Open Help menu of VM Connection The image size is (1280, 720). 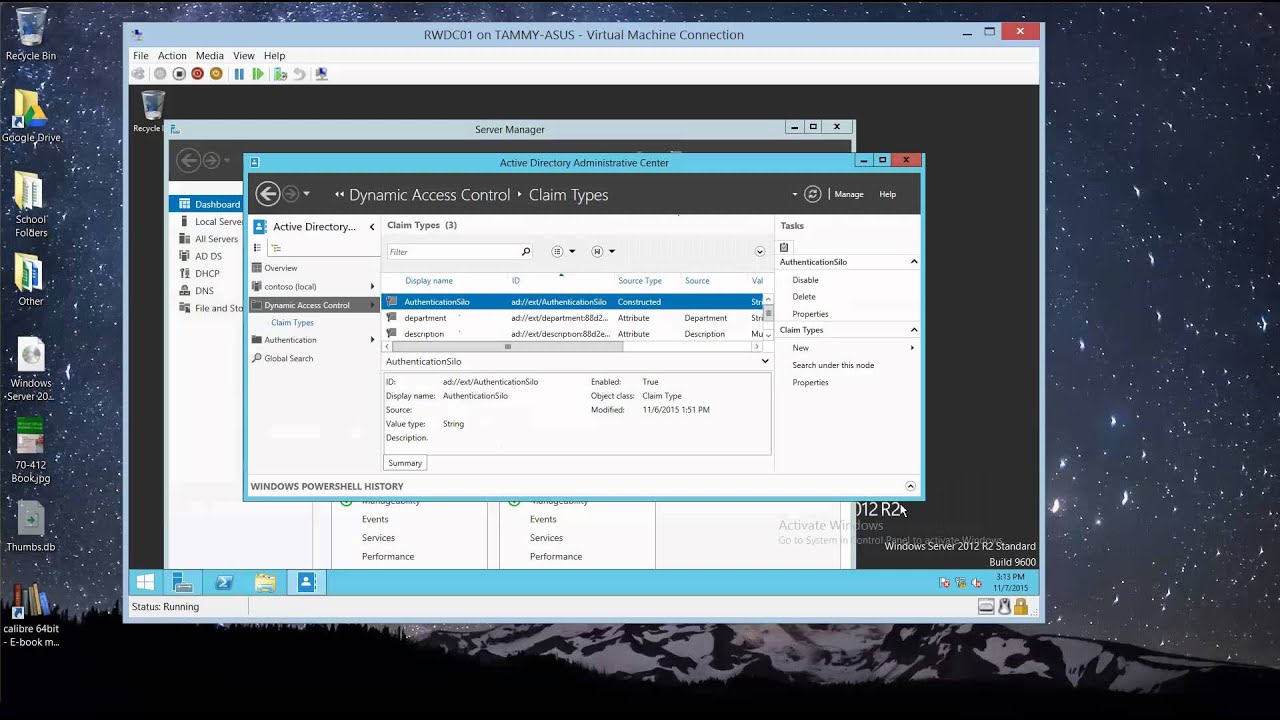pos(274,56)
